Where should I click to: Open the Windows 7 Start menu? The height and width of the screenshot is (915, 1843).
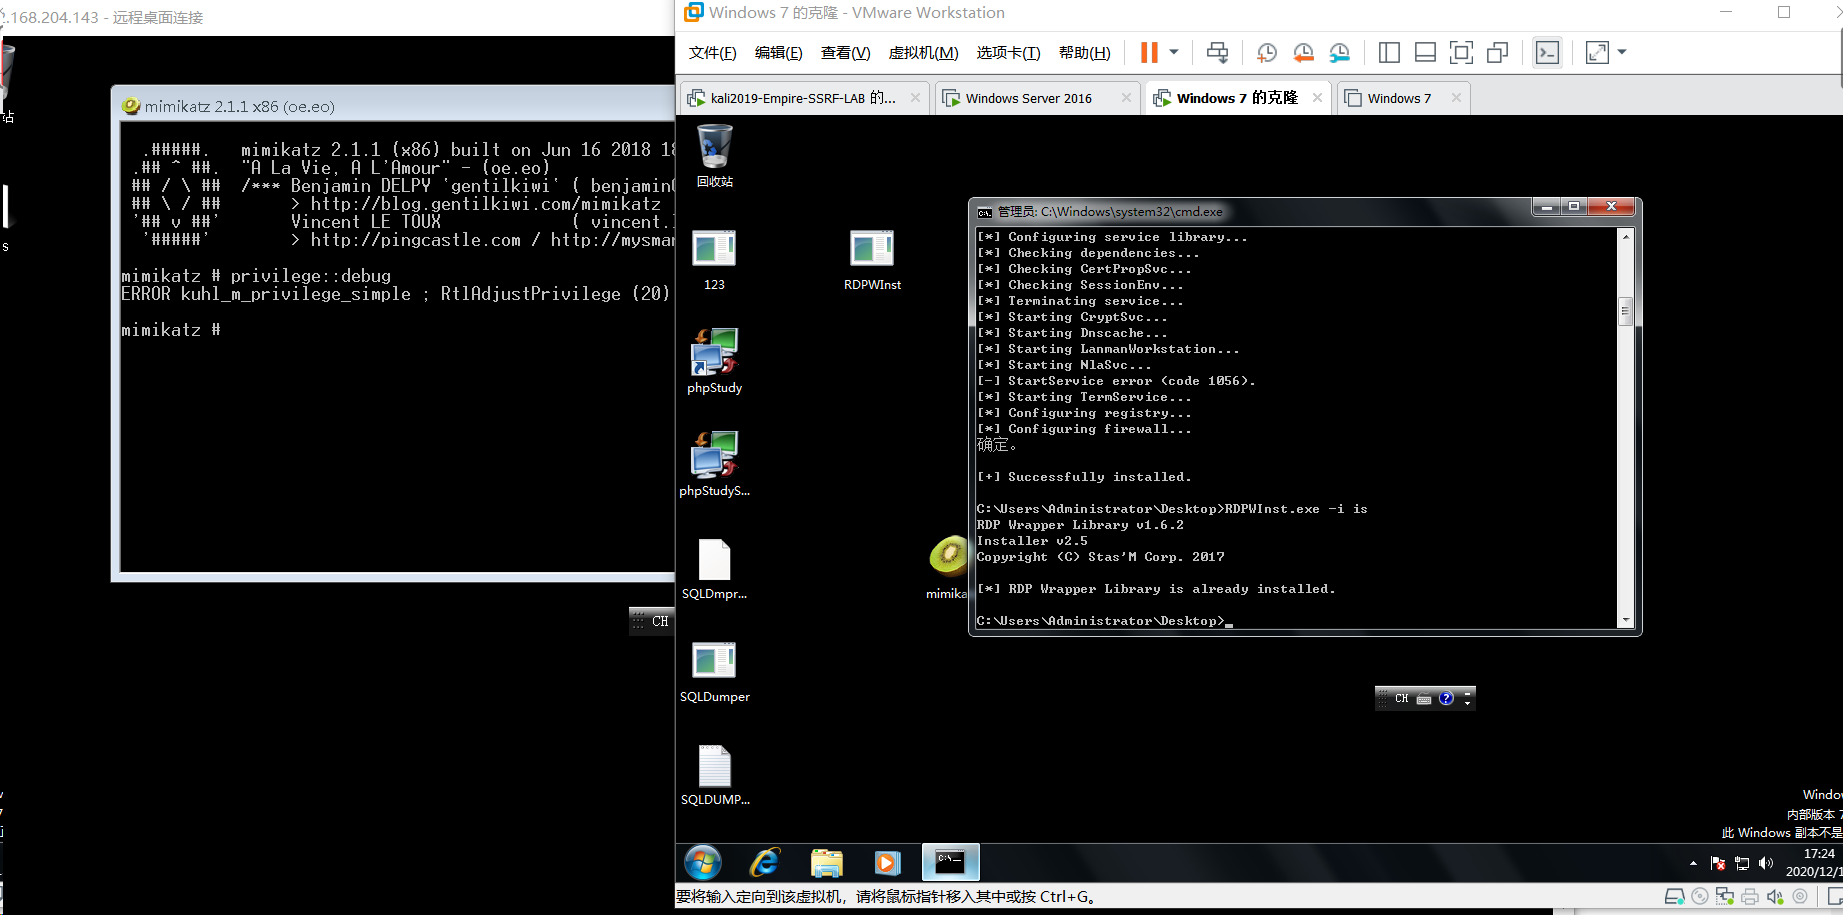tap(703, 862)
